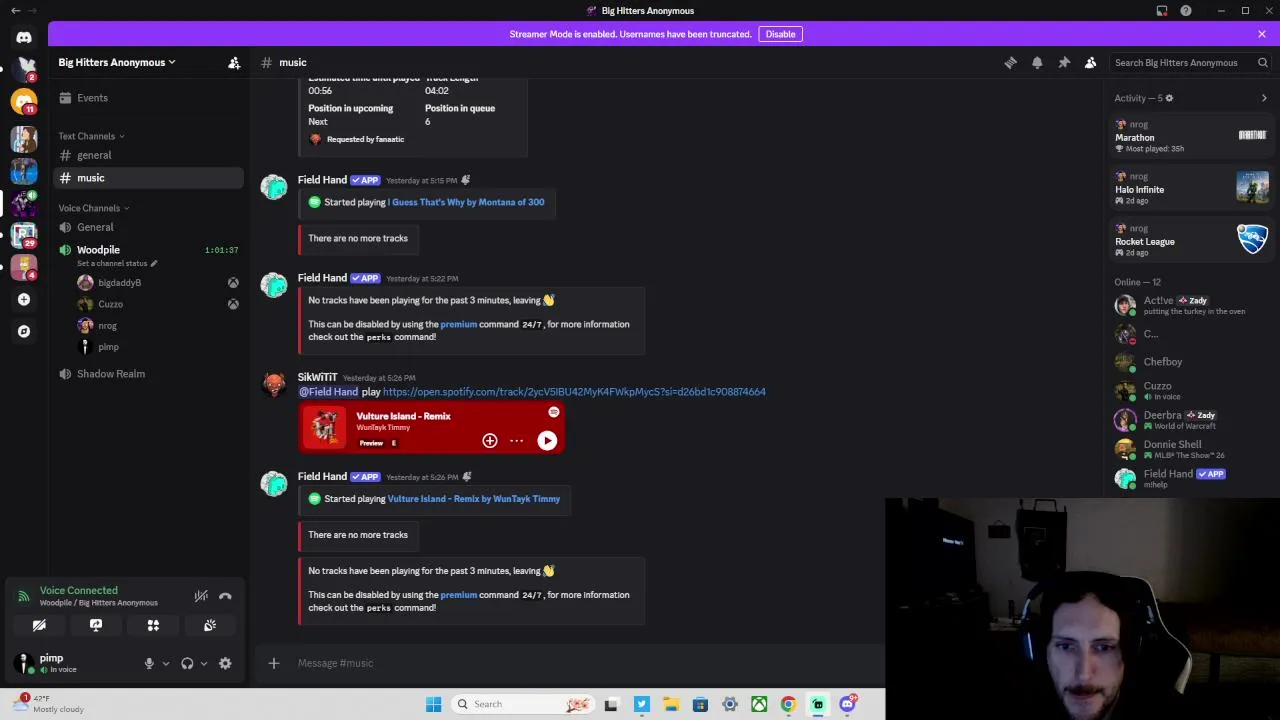Viewport: 1280px width, 720px height.
Task: Open Activity settings gear in member list
Action: point(1169,98)
